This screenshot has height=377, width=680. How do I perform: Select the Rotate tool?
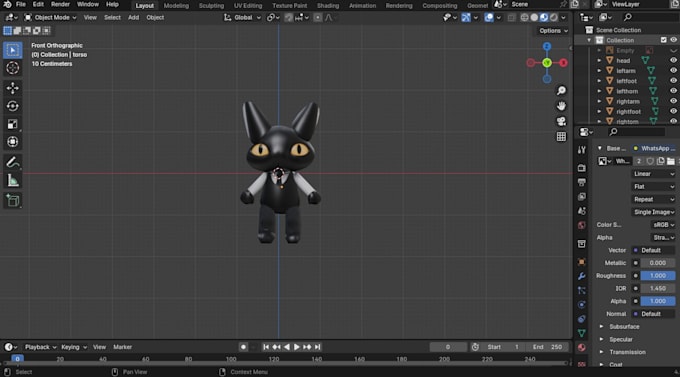(x=13, y=106)
